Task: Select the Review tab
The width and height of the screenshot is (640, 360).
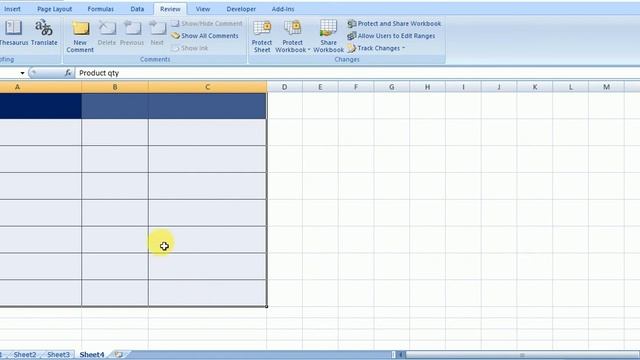Action: [170, 9]
